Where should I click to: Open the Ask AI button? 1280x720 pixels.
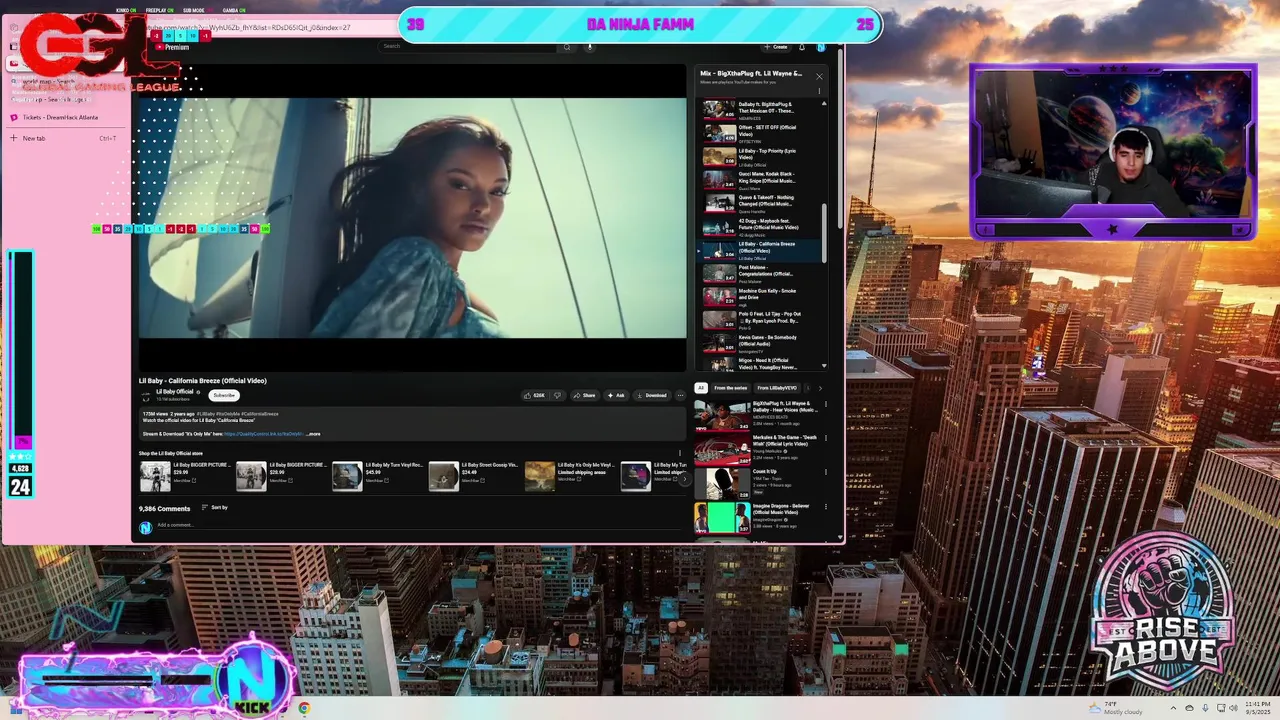pos(616,395)
